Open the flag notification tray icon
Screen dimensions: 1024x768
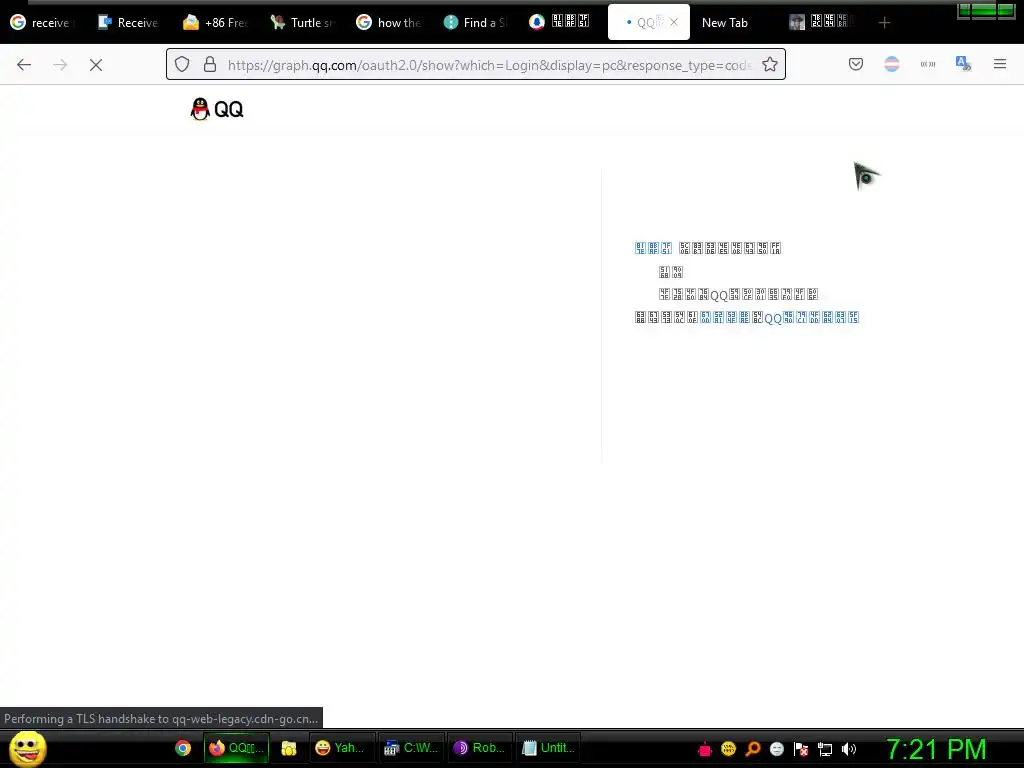801,749
